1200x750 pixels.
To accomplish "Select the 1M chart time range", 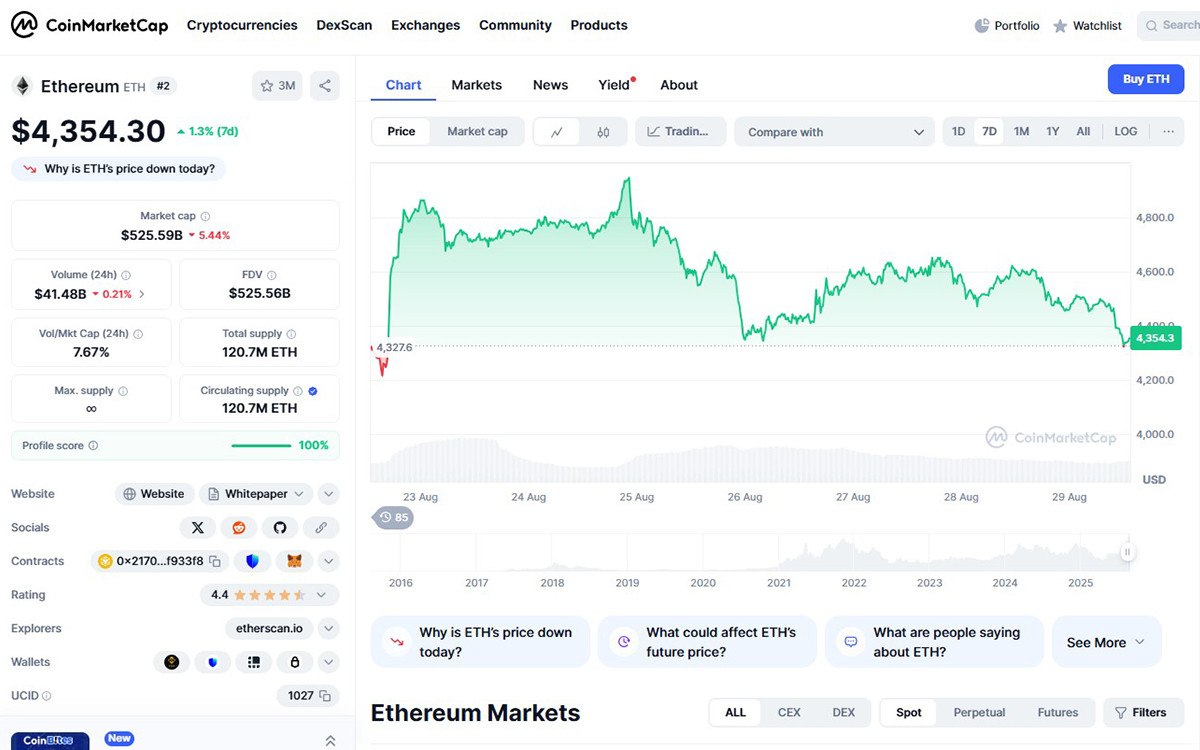I will [x=1021, y=132].
